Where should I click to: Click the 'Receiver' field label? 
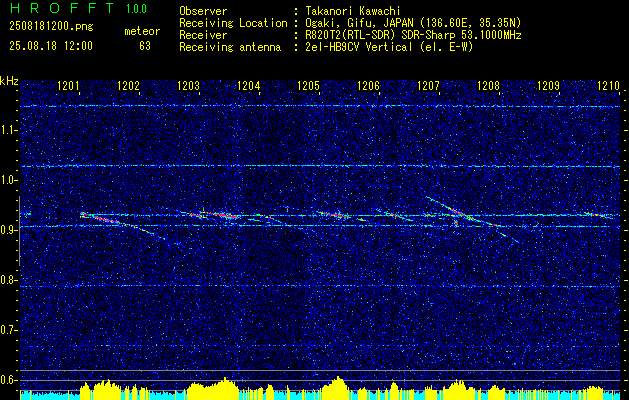pos(203,35)
